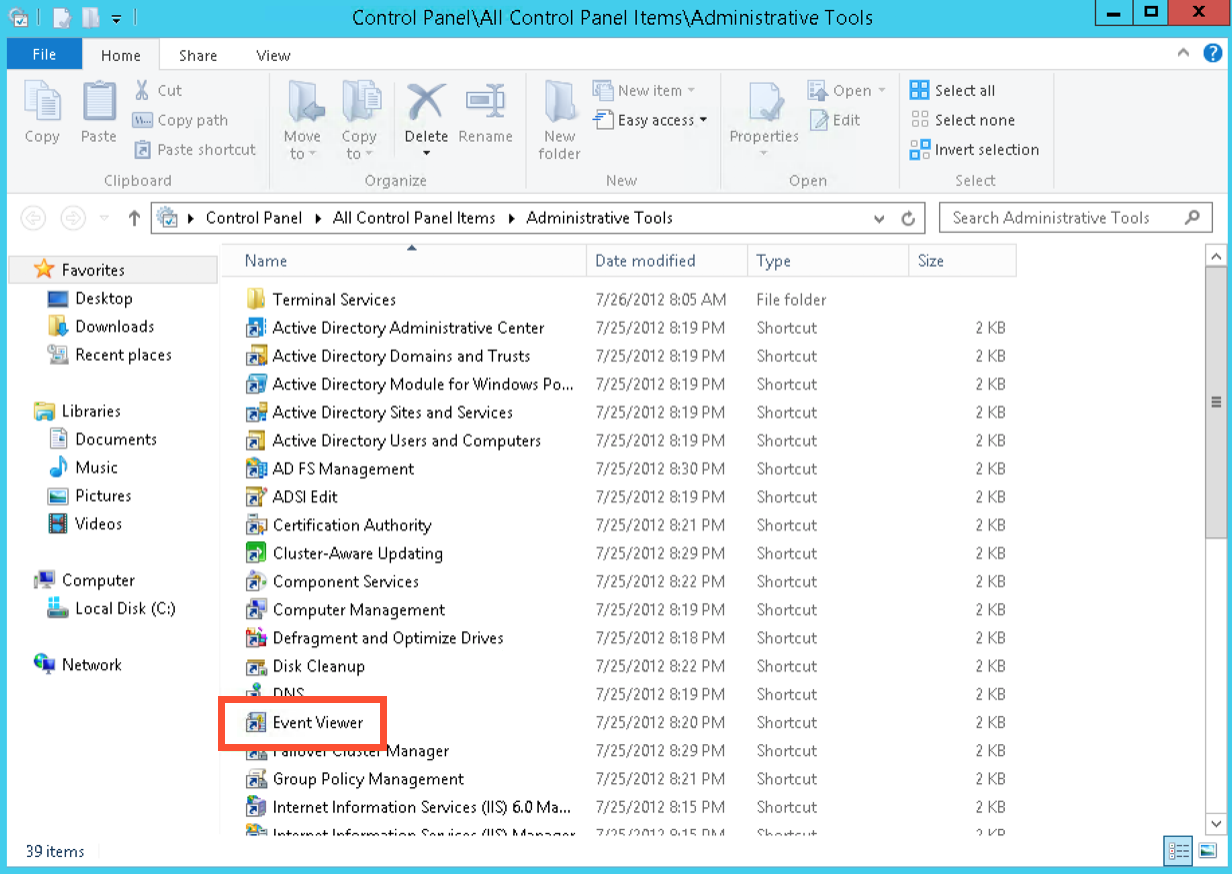Switch to the Home tab
The width and height of the screenshot is (1232, 874).
pyautogui.click(x=121, y=56)
